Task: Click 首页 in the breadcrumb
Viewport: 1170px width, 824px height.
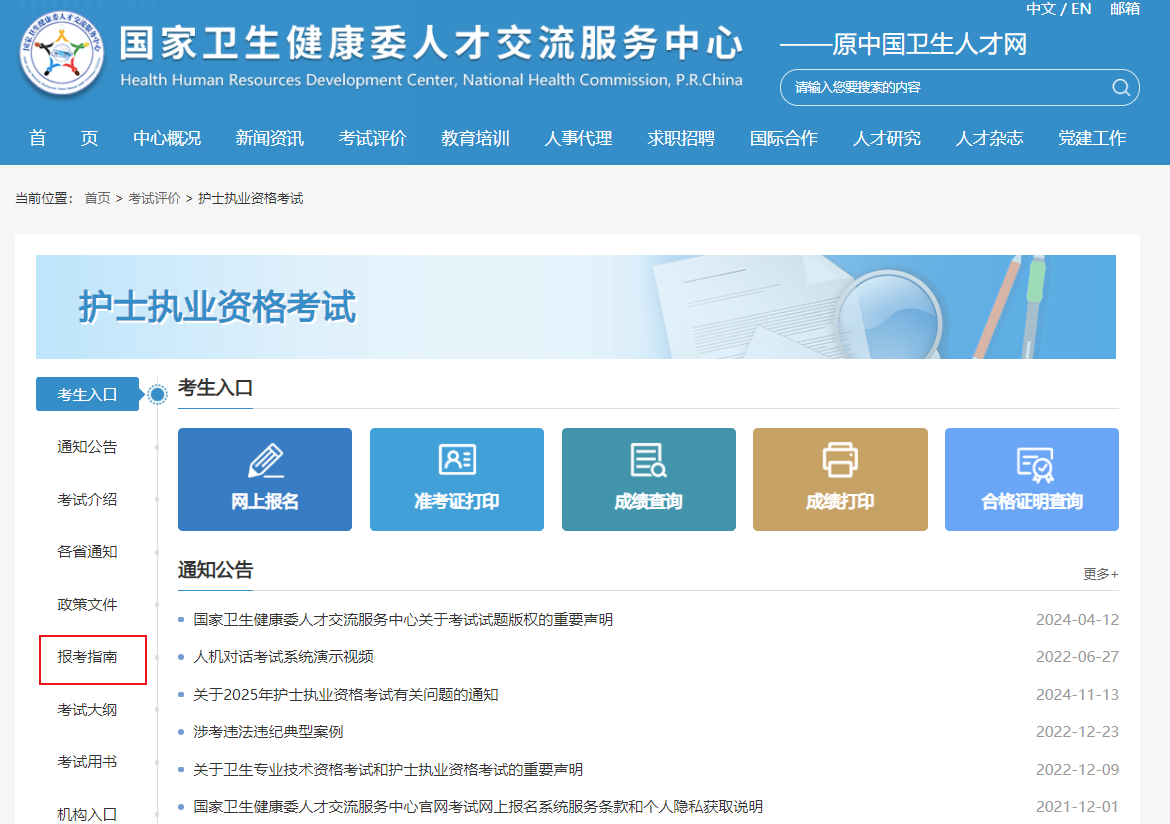Action: [x=97, y=199]
